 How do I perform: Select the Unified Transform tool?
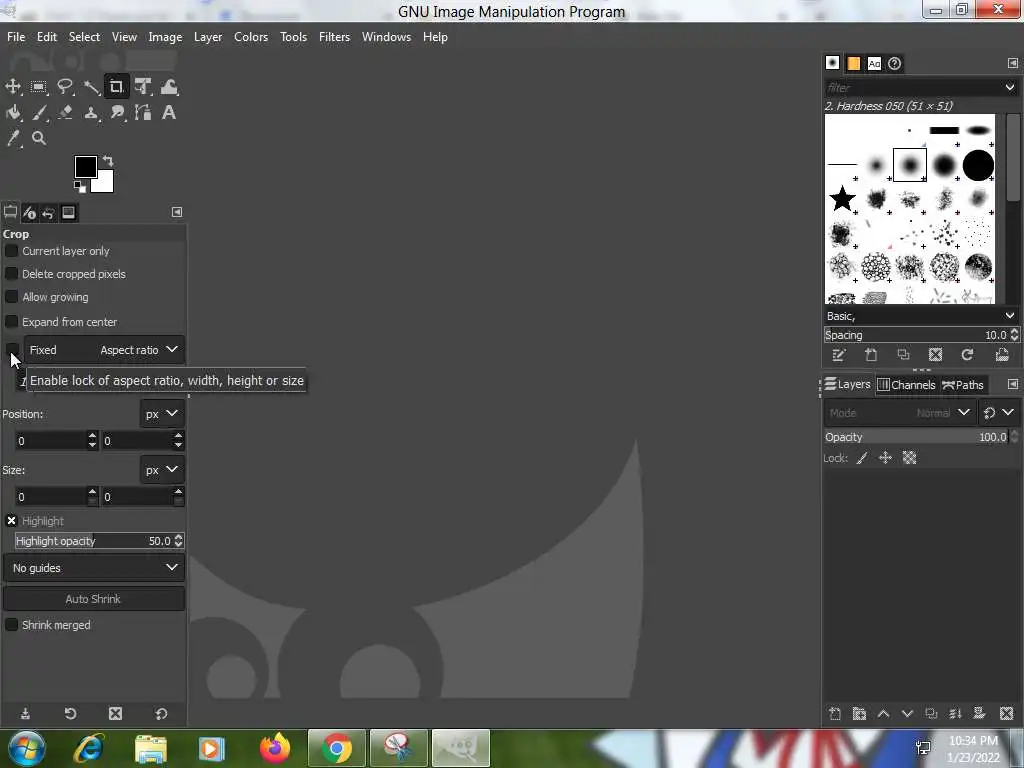pos(142,87)
